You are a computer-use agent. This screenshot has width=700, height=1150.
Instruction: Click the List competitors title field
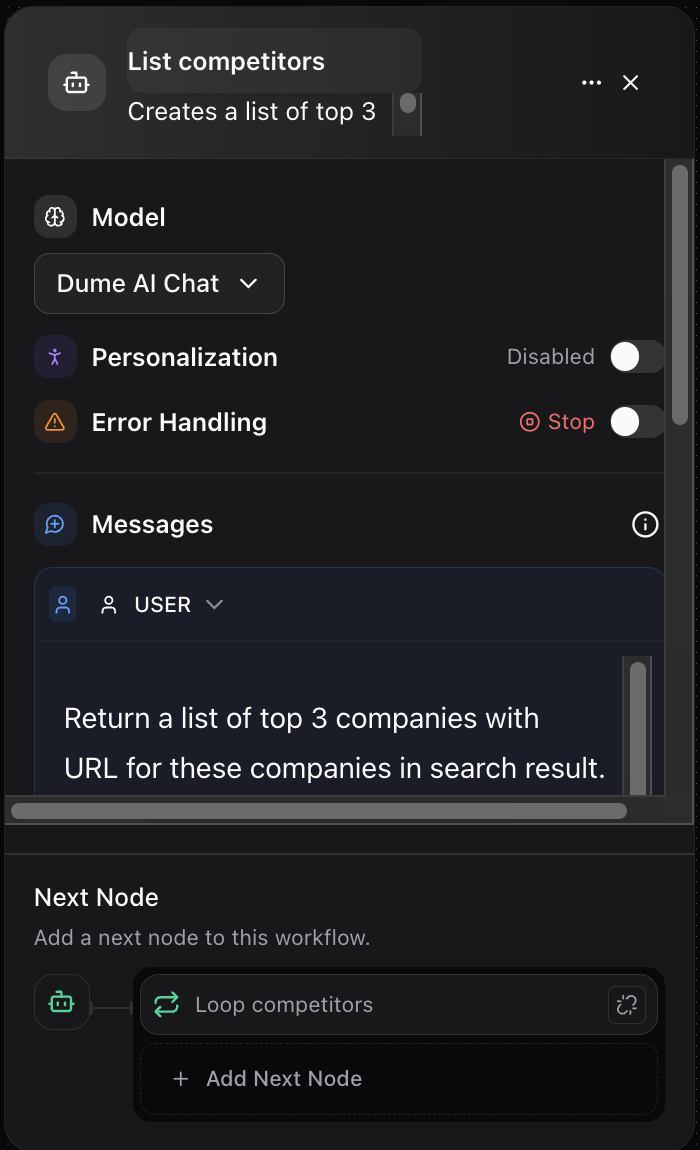click(225, 61)
